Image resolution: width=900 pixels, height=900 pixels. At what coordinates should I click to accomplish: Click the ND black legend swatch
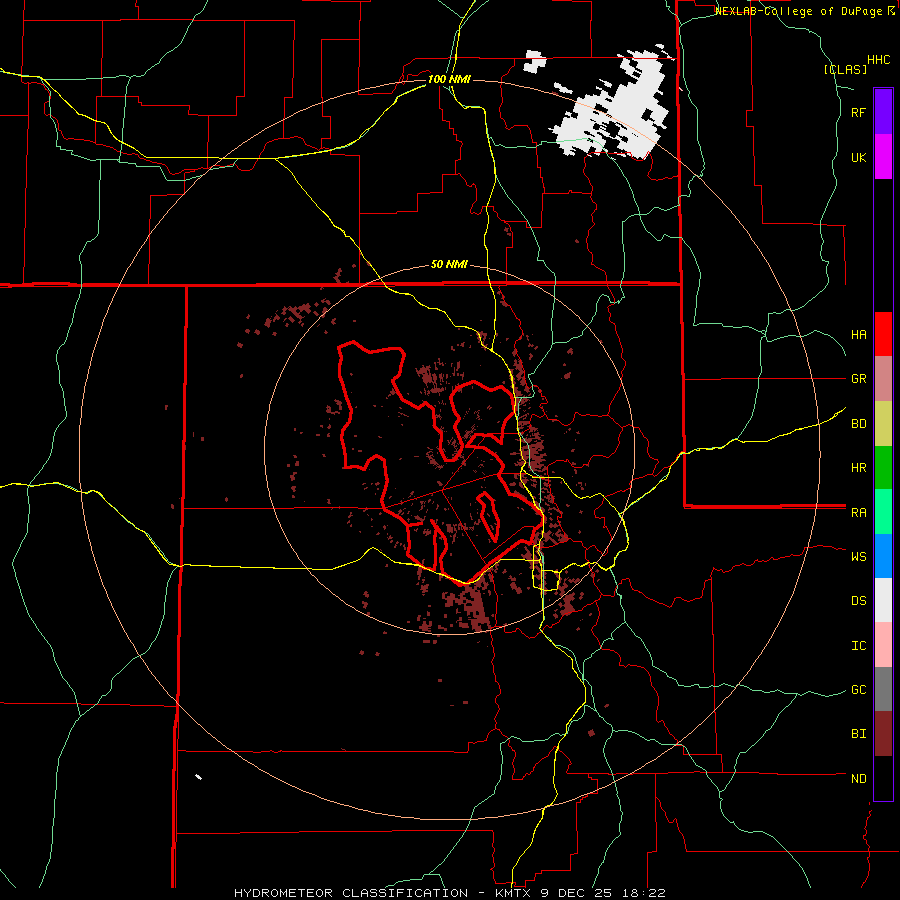point(883,778)
